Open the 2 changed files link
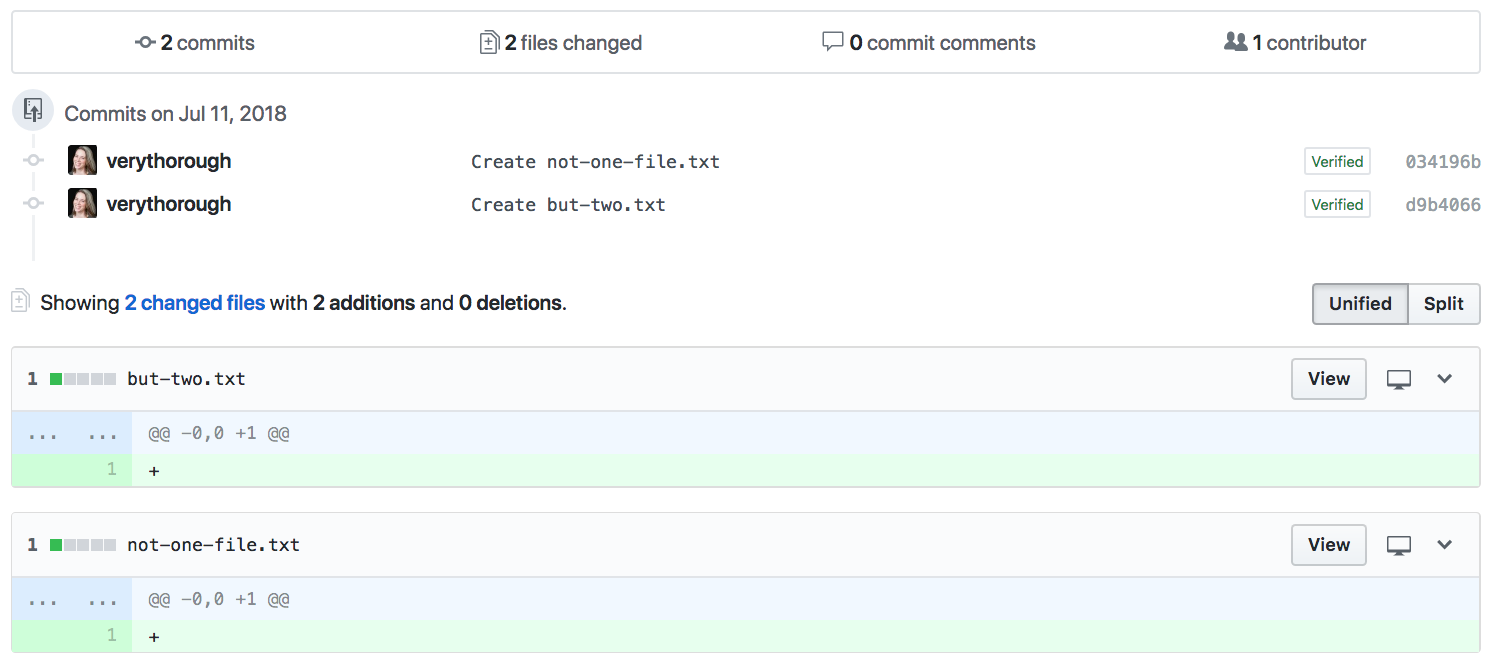 (195, 302)
